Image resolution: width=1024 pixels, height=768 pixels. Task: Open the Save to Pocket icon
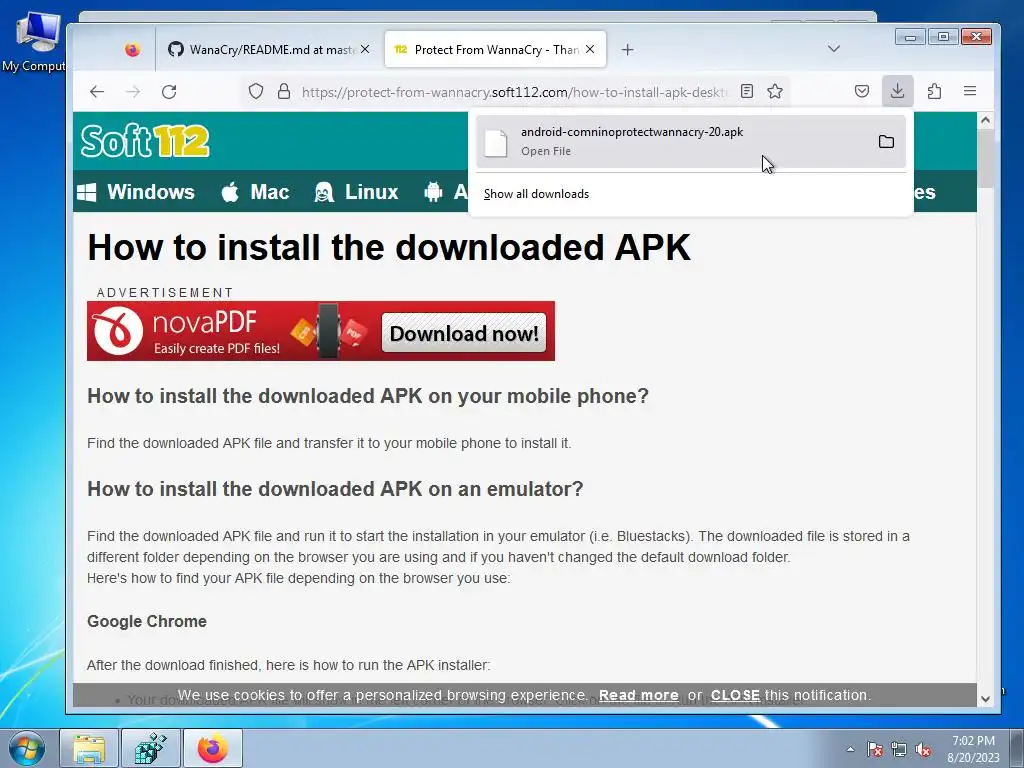point(862,91)
